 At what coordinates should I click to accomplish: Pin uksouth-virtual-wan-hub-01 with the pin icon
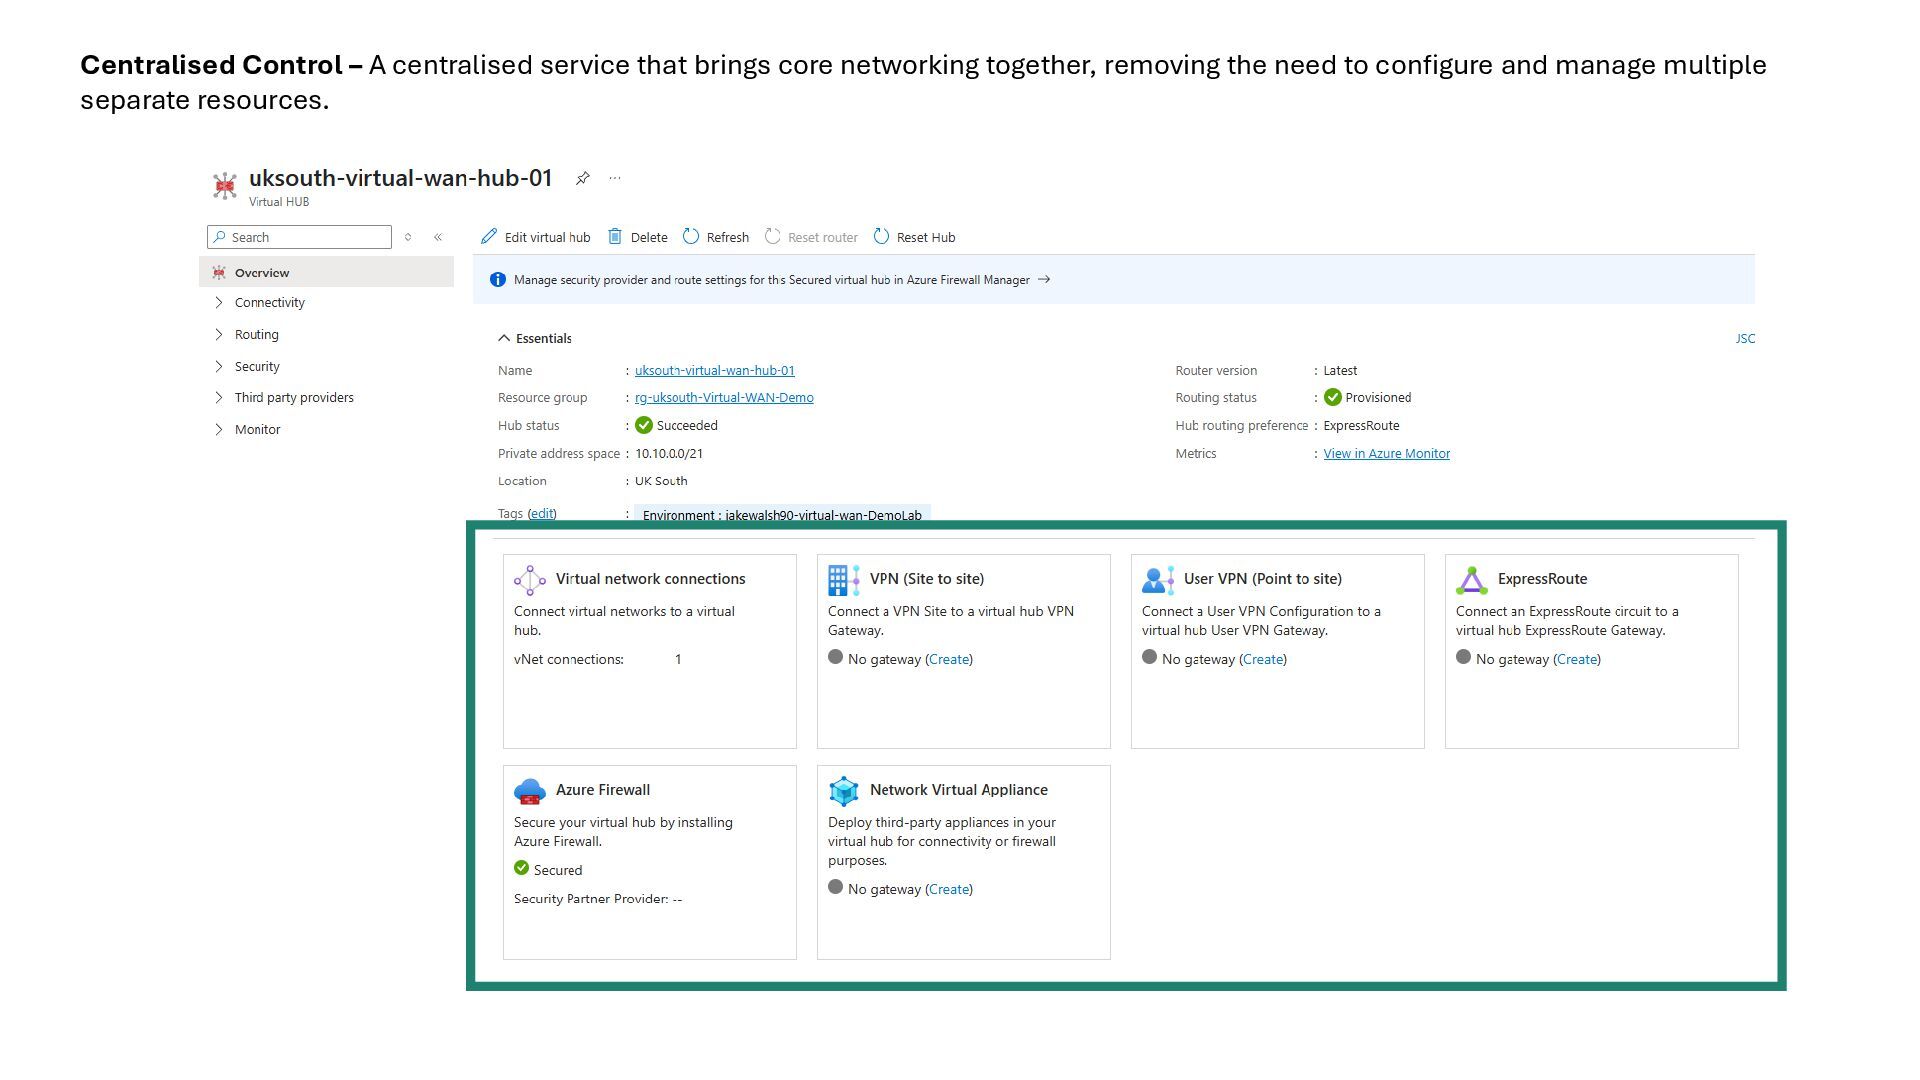582,178
